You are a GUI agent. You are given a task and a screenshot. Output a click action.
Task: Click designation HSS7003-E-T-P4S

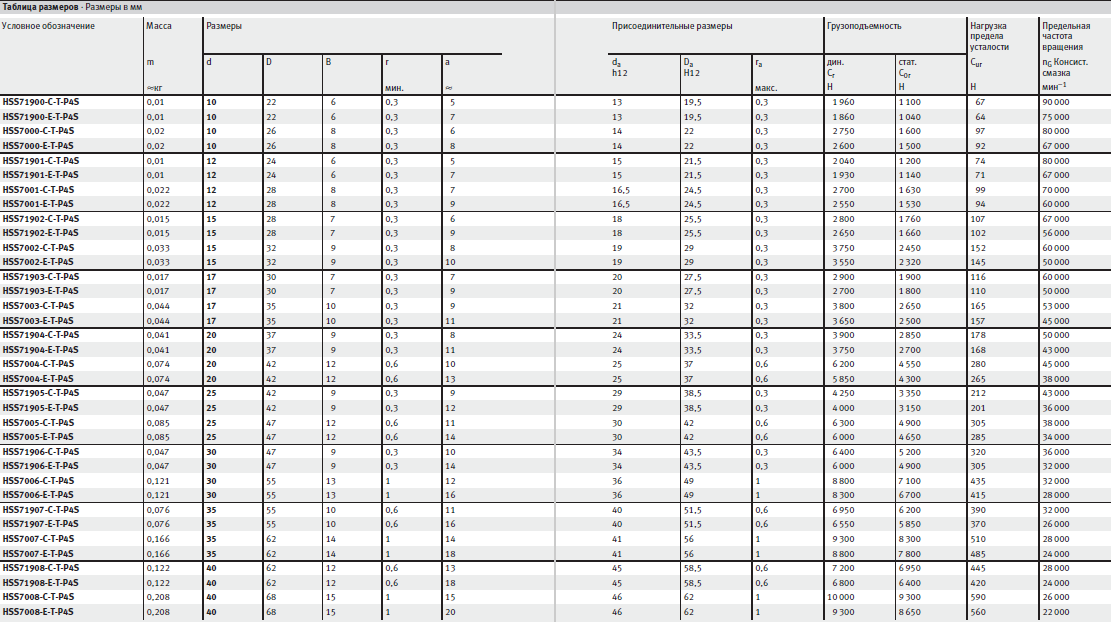point(38,321)
